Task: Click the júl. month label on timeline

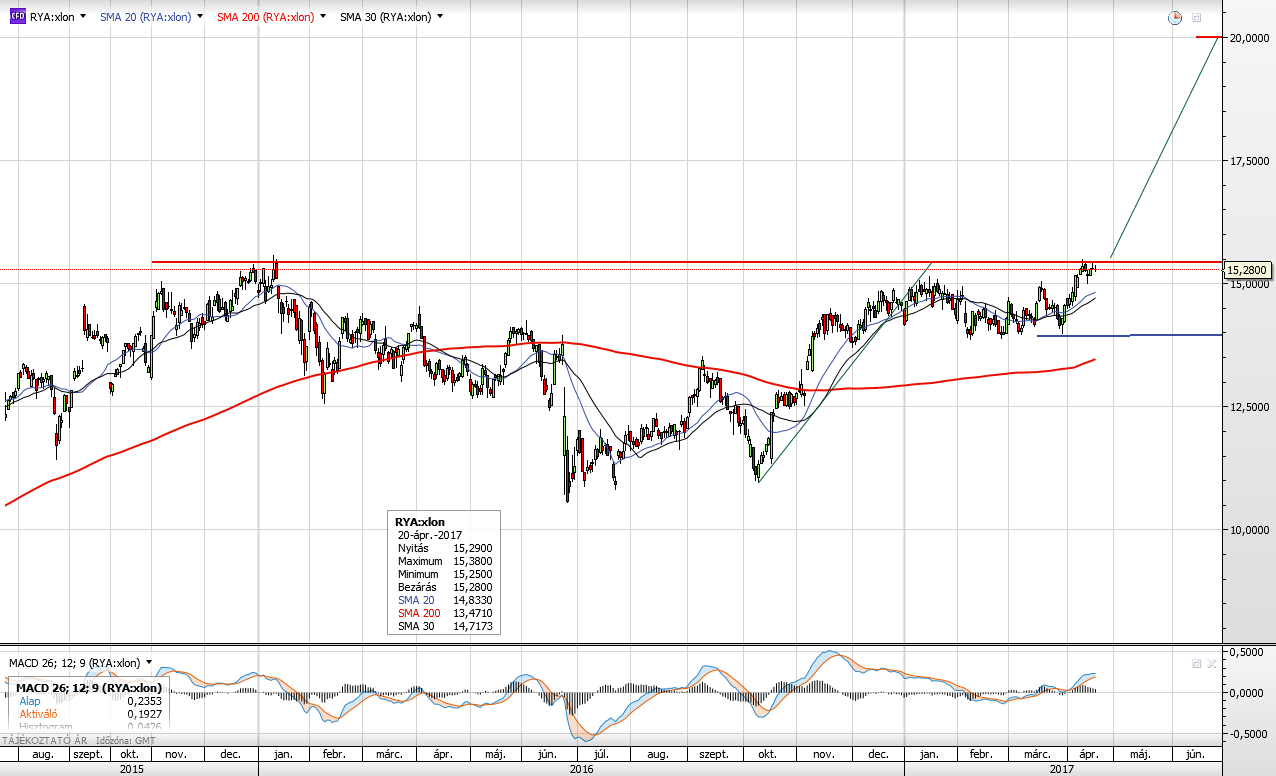Action: pyautogui.click(x=603, y=754)
